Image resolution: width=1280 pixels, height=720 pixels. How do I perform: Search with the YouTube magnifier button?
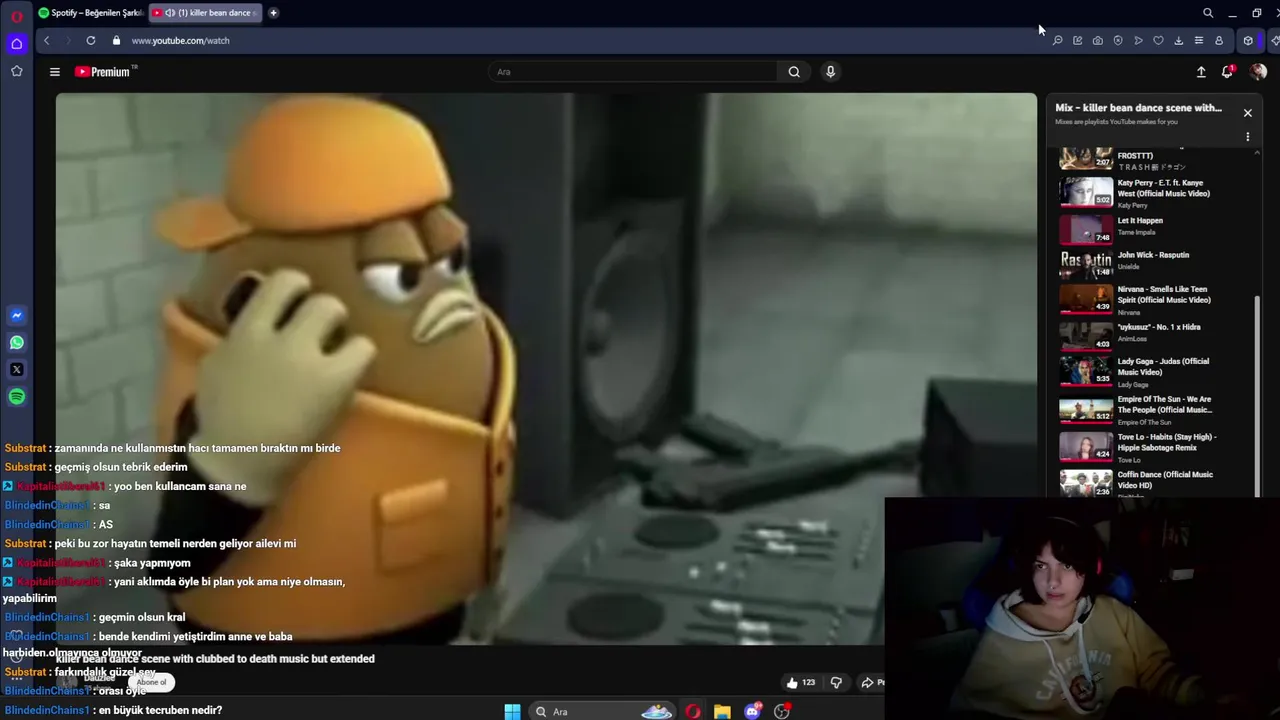click(794, 72)
